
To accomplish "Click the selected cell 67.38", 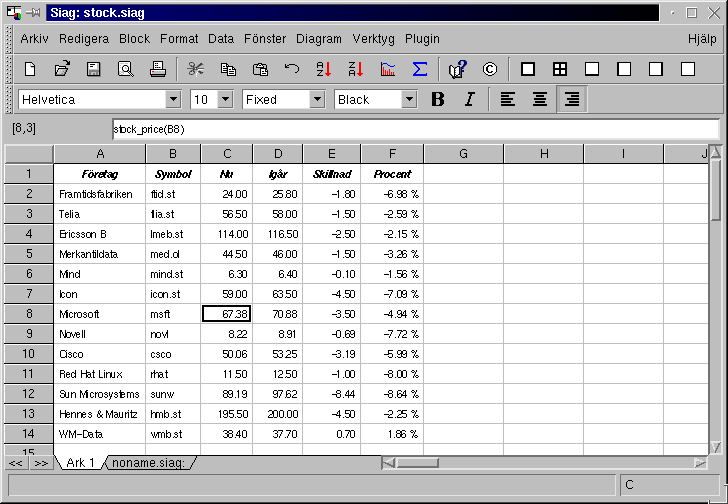I will click(x=227, y=314).
